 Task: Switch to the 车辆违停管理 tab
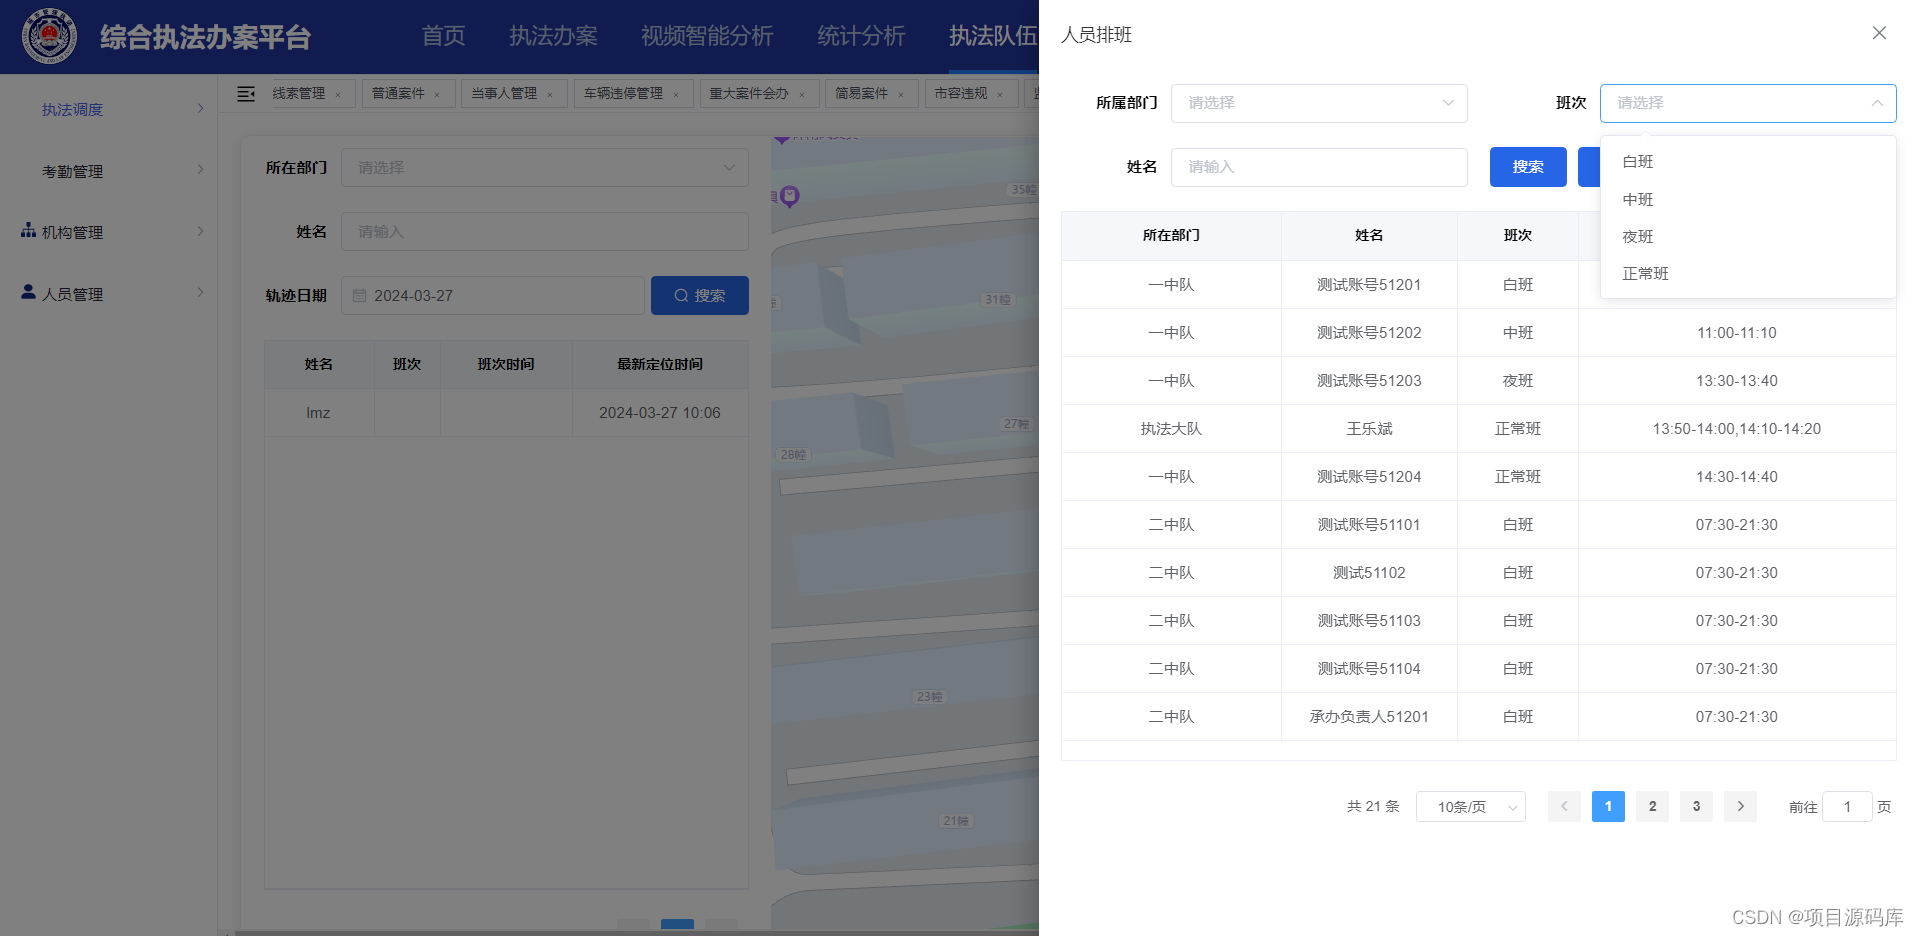click(623, 93)
